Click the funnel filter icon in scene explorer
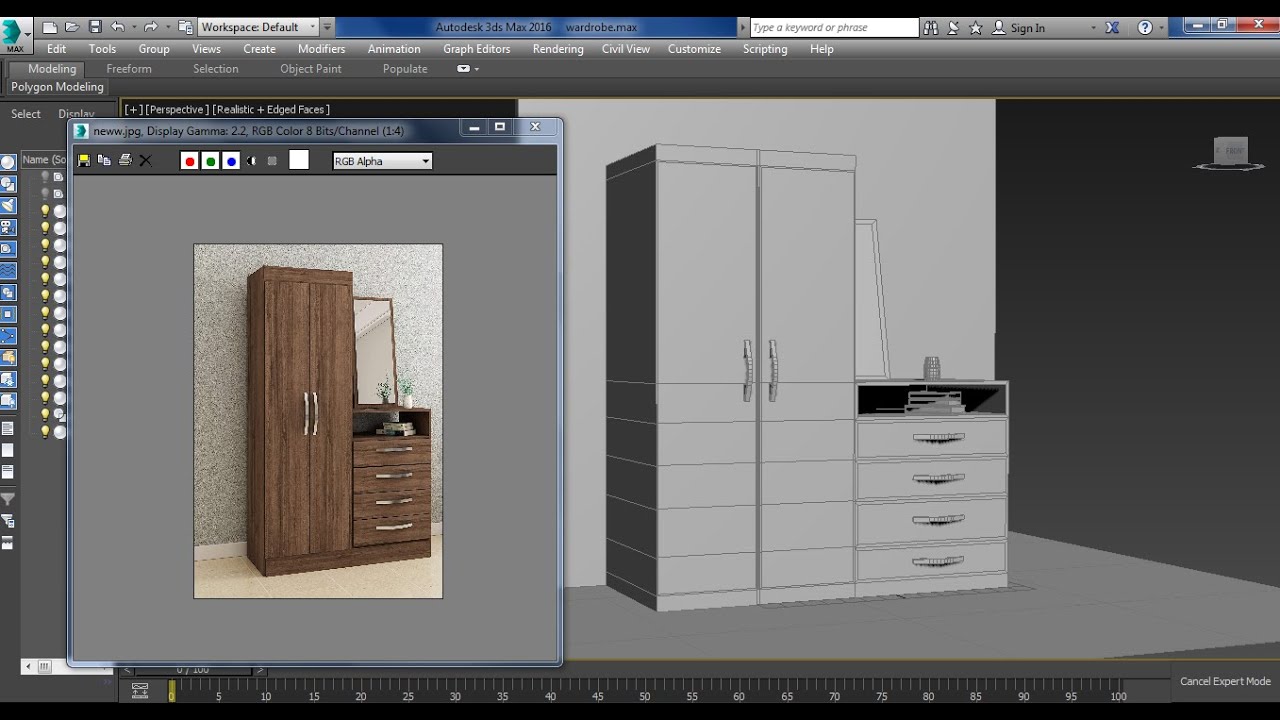This screenshot has height=720, width=1280. (8, 499)
